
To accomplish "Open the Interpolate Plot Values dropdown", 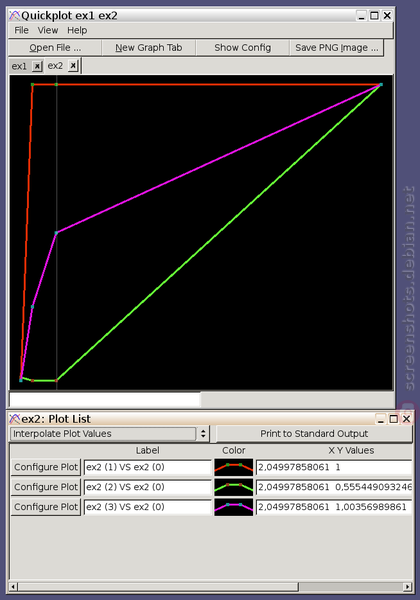I will click(109, 434).
